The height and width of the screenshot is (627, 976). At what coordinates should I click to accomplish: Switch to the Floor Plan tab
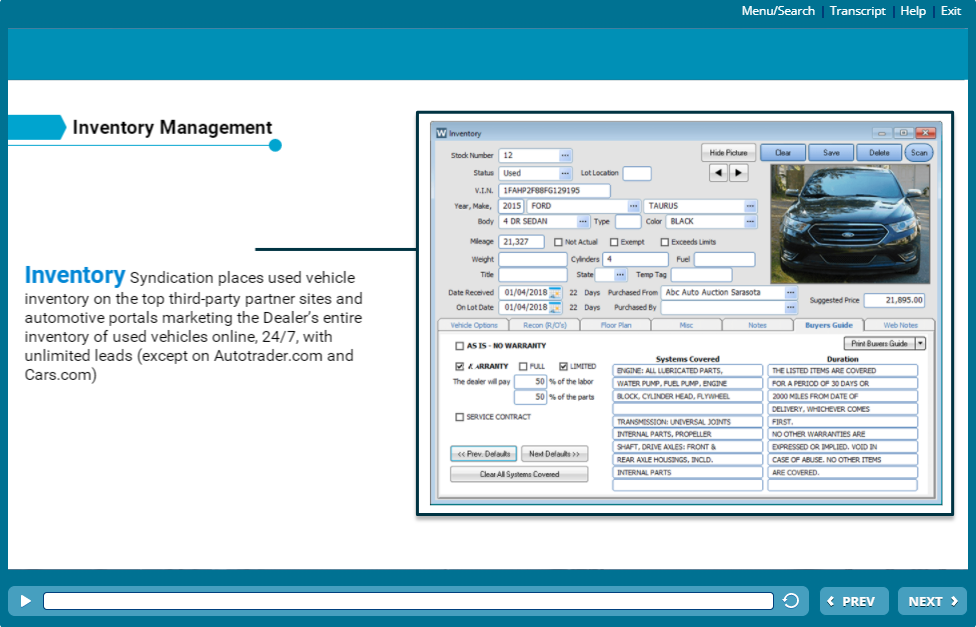pos(615,325)
